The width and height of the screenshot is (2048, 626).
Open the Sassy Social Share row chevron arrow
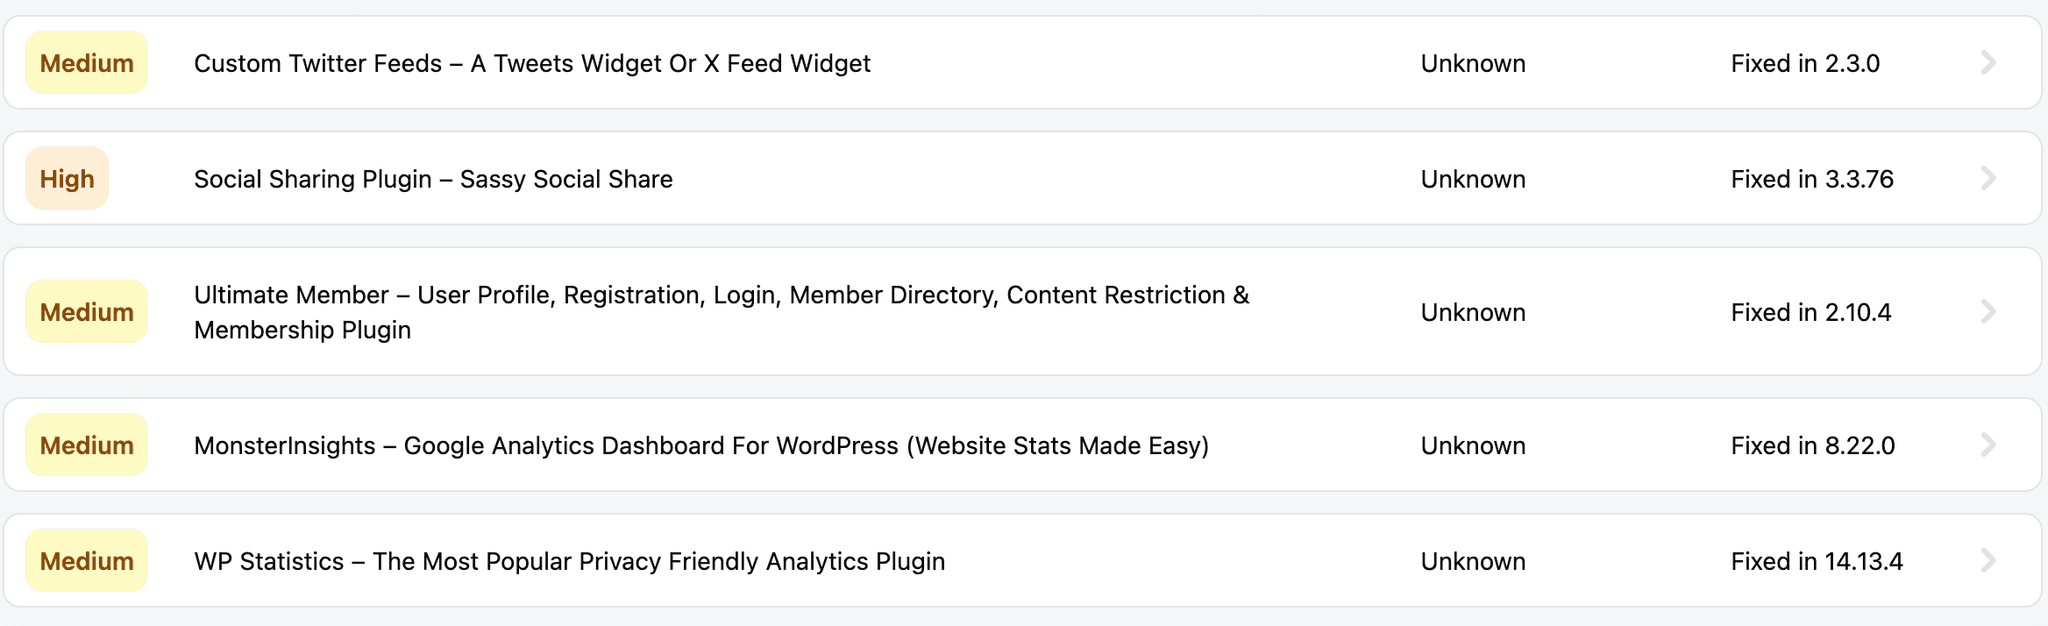tap(1988, 179)
